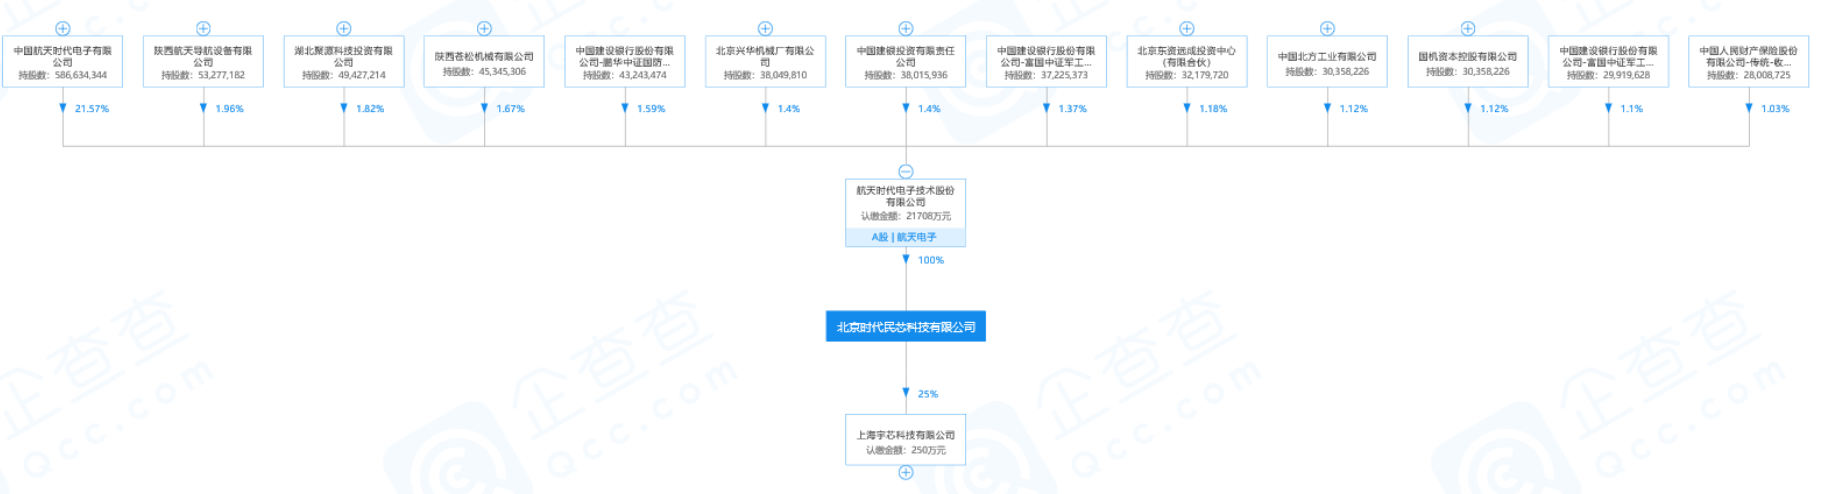Click the 1.03% shareholding label
The image size is (1825, 494).
(1776, 109)
